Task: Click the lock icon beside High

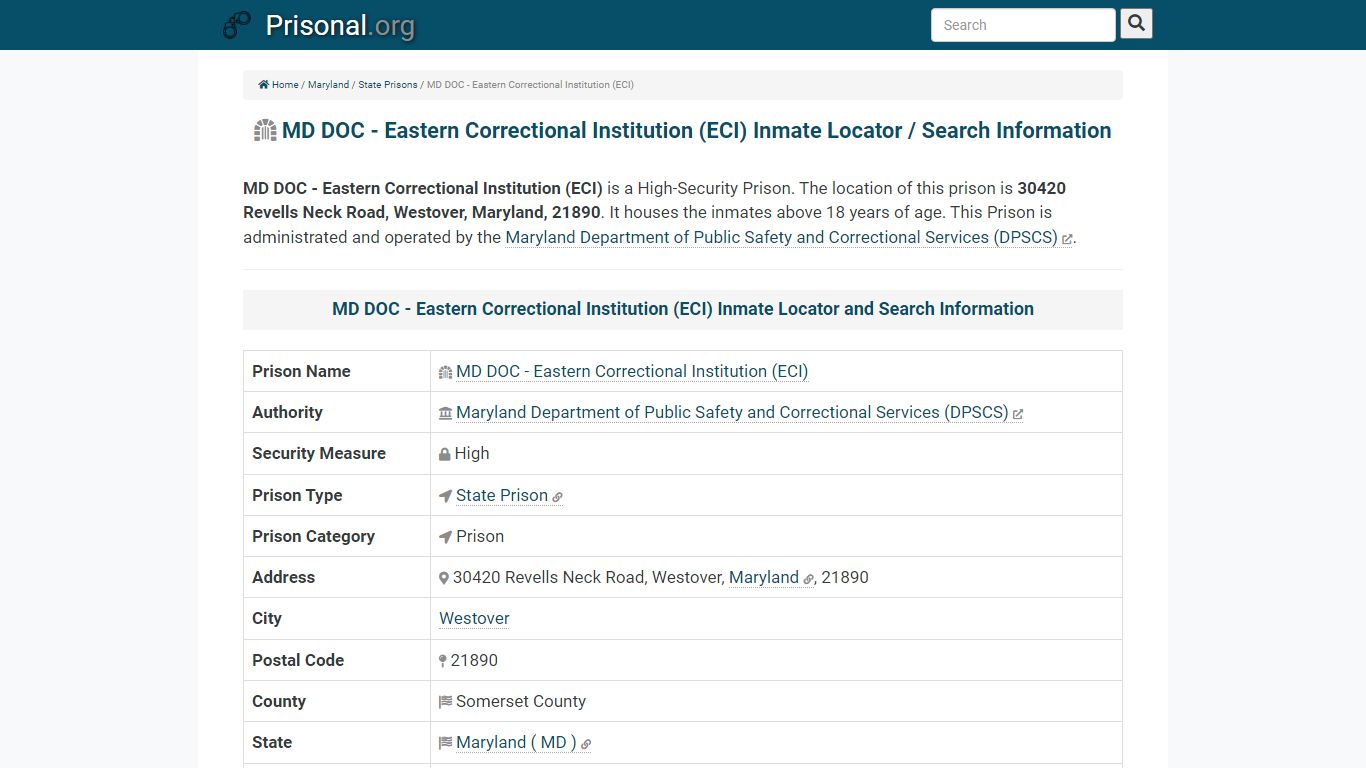Action: coord(445,454)
